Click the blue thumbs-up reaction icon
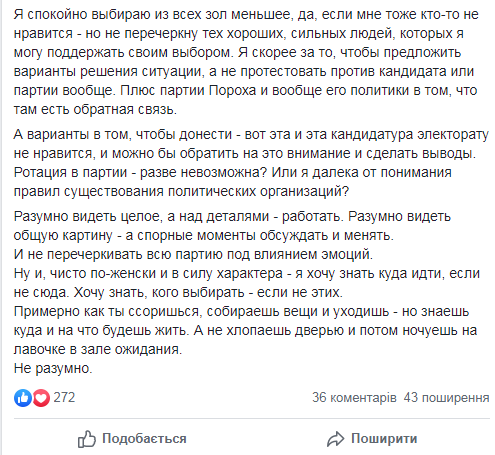Image resolution: width=495 pixels, height=455 pixels. 23,398
